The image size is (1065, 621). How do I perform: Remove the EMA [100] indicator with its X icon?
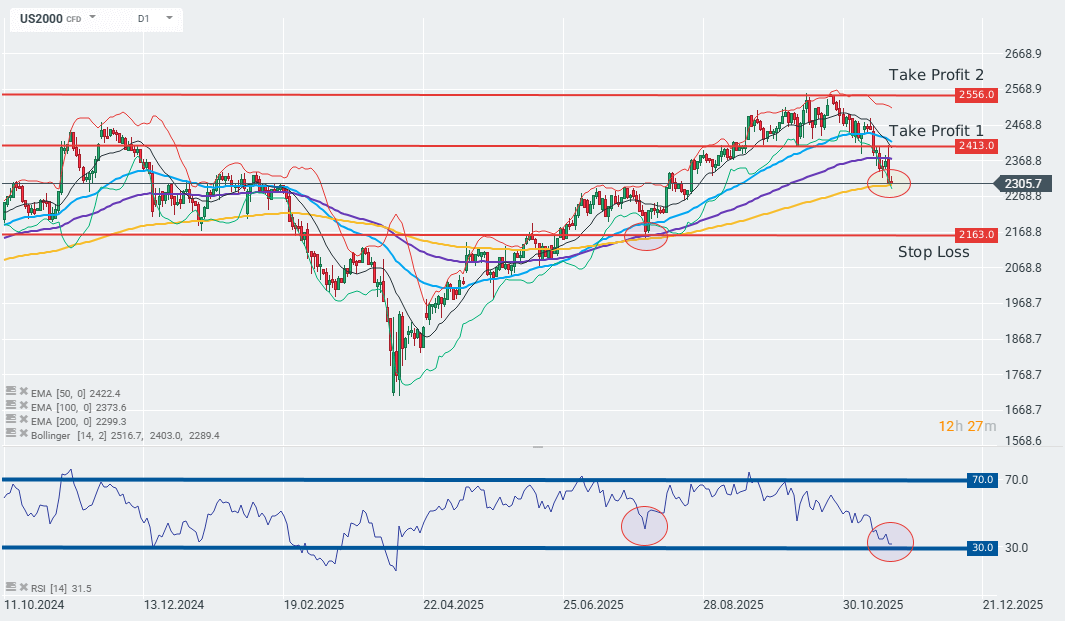coord(23,407)
